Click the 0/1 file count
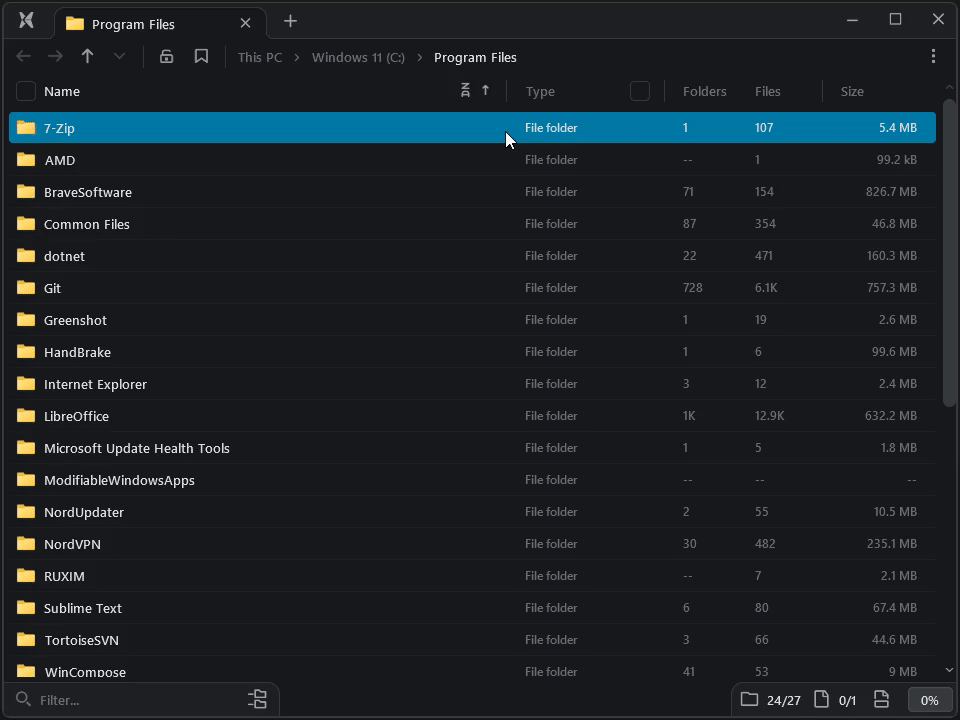Viewport: 960px width, 720px height. coord(847,700)
